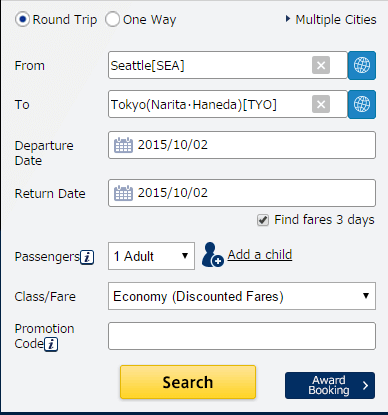The height and width of the screenshot is (415, 388).
Task: Focus the Promotion Code text field
Action: pyautogui.click(x=242, y=336)
